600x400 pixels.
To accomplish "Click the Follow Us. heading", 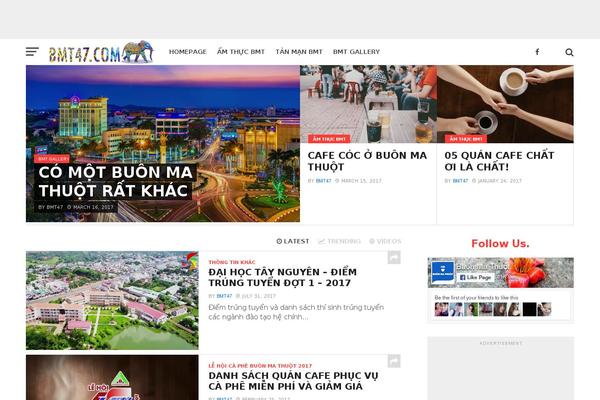I will click(500, 243).
